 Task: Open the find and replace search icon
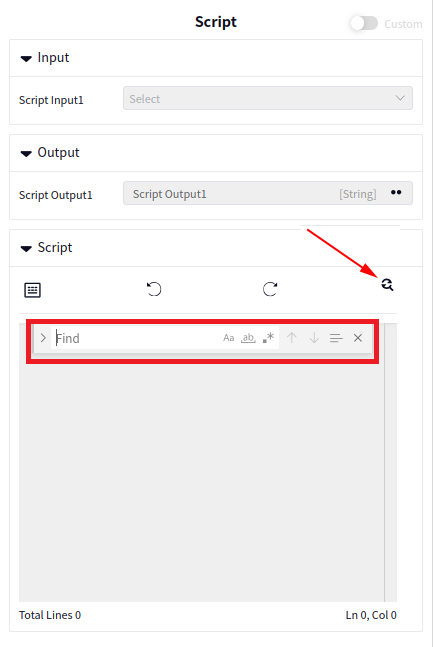tap(387, 285)
